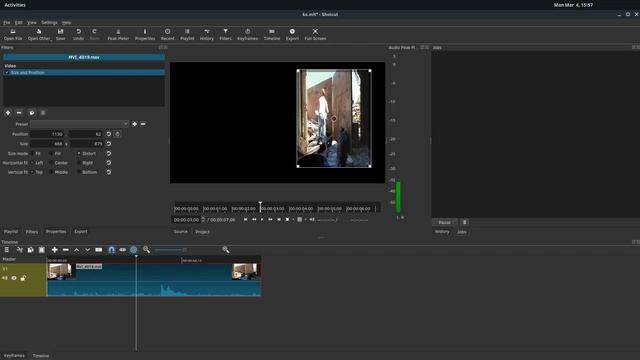This screenshot has height=360, width=640.
Task: Open the Properties panel from toolbar
Action: (145, 34)
